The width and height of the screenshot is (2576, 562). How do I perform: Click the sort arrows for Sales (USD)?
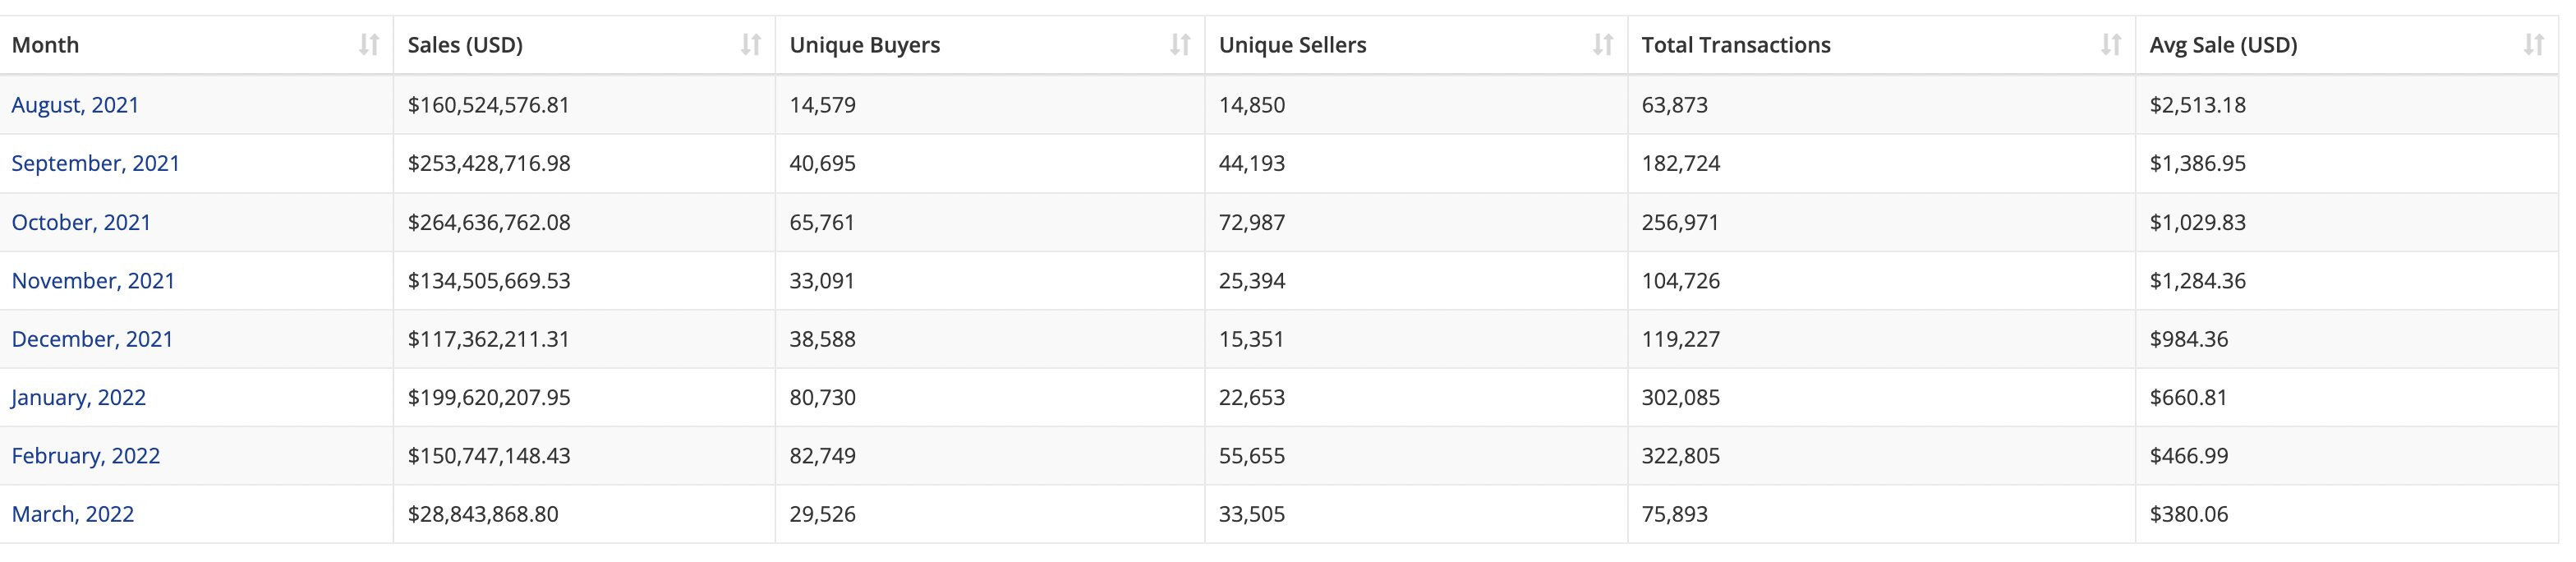tap(751, 45)
